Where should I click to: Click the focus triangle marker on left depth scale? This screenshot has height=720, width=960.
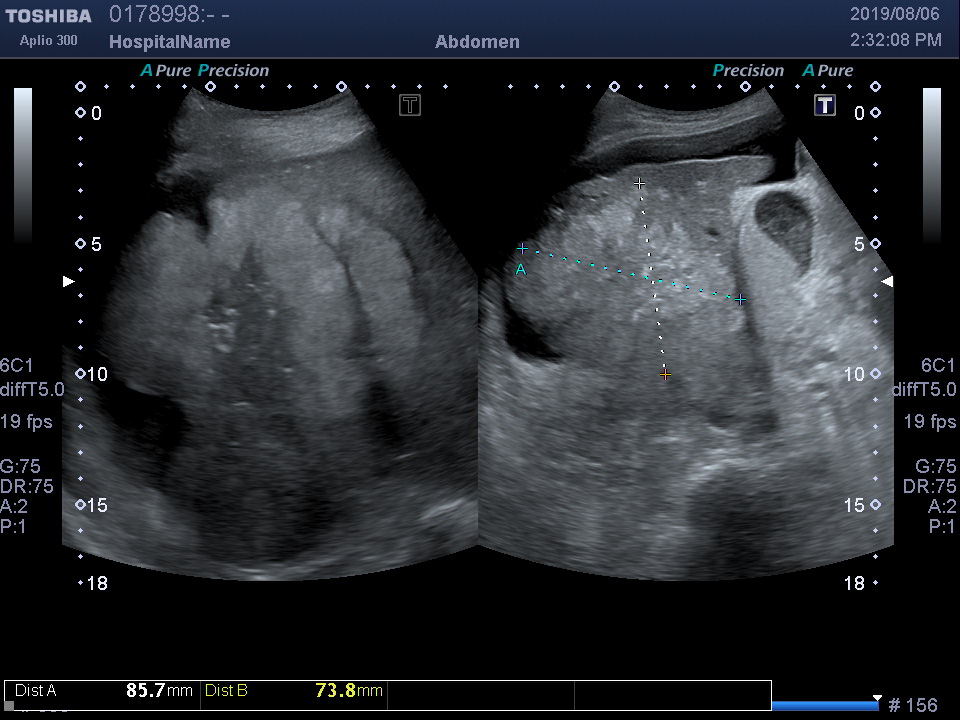[x=69, y=281]
